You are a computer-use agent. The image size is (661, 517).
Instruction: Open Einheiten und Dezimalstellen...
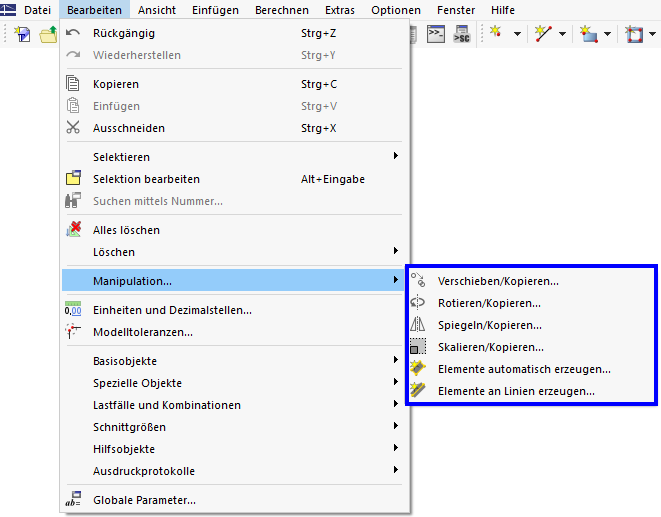click(x=233, y=310)
